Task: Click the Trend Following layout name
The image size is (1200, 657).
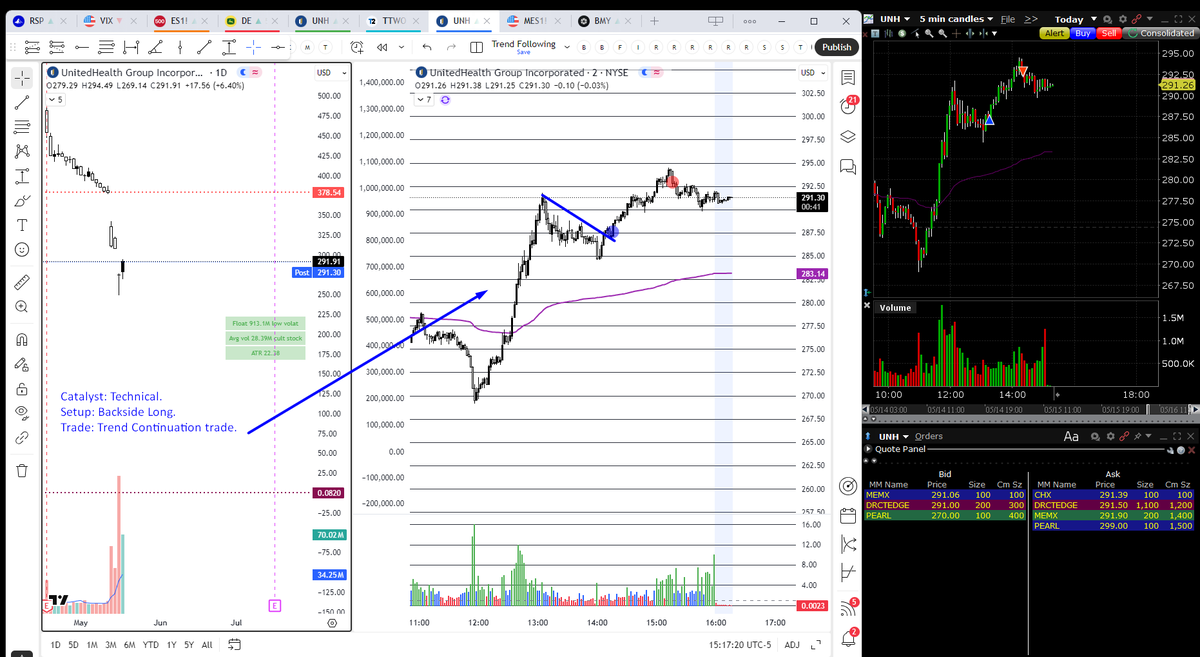Action: point(523,44)
